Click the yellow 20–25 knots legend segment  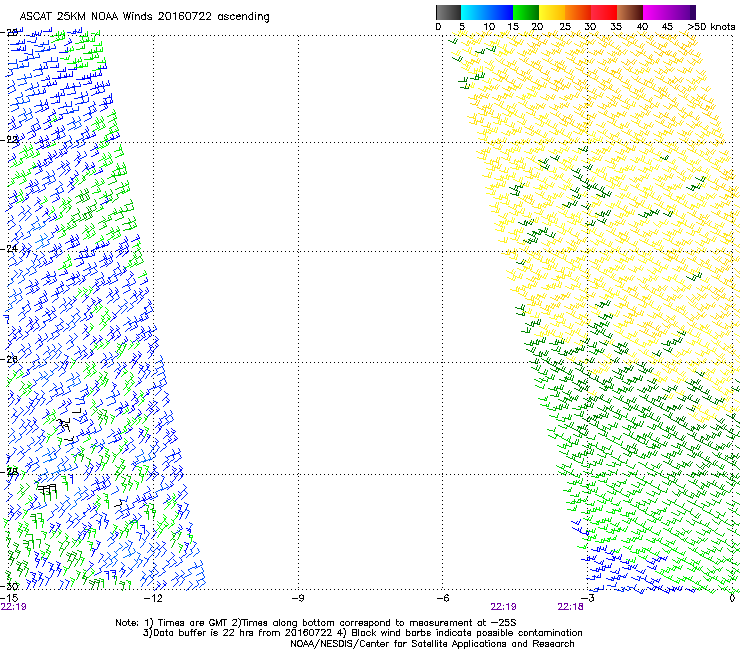point(552,12)
